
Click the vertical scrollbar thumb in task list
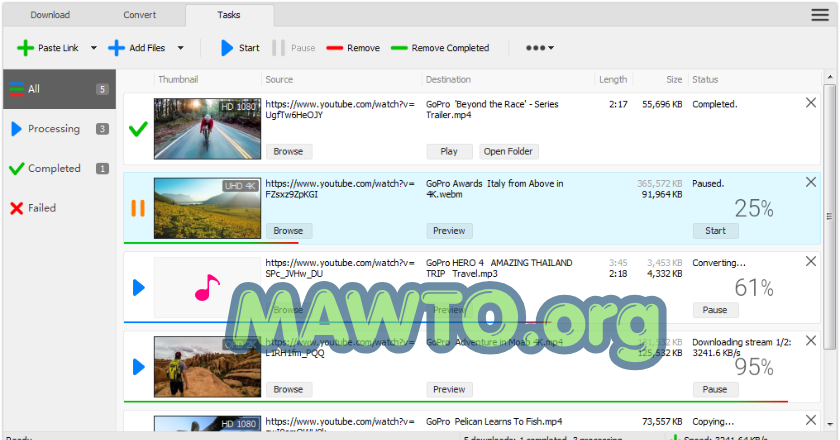(829, 217)
